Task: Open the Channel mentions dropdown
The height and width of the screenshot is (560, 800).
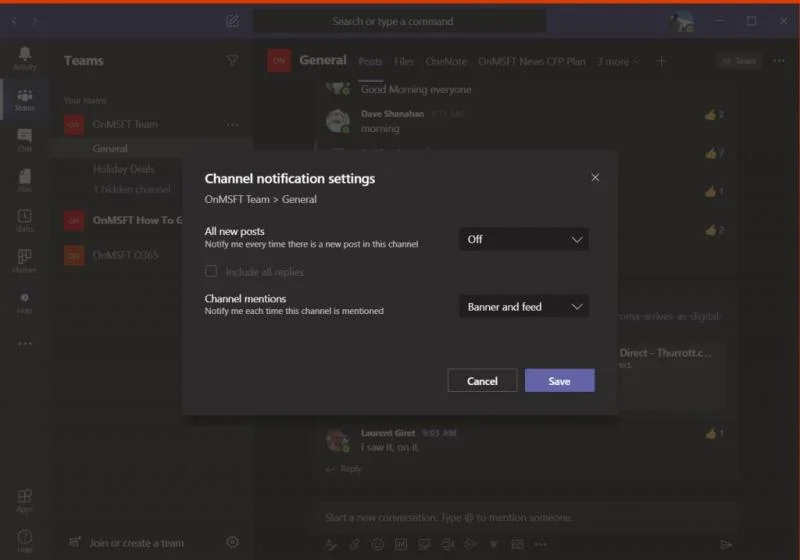Action: tap(524, 307)
